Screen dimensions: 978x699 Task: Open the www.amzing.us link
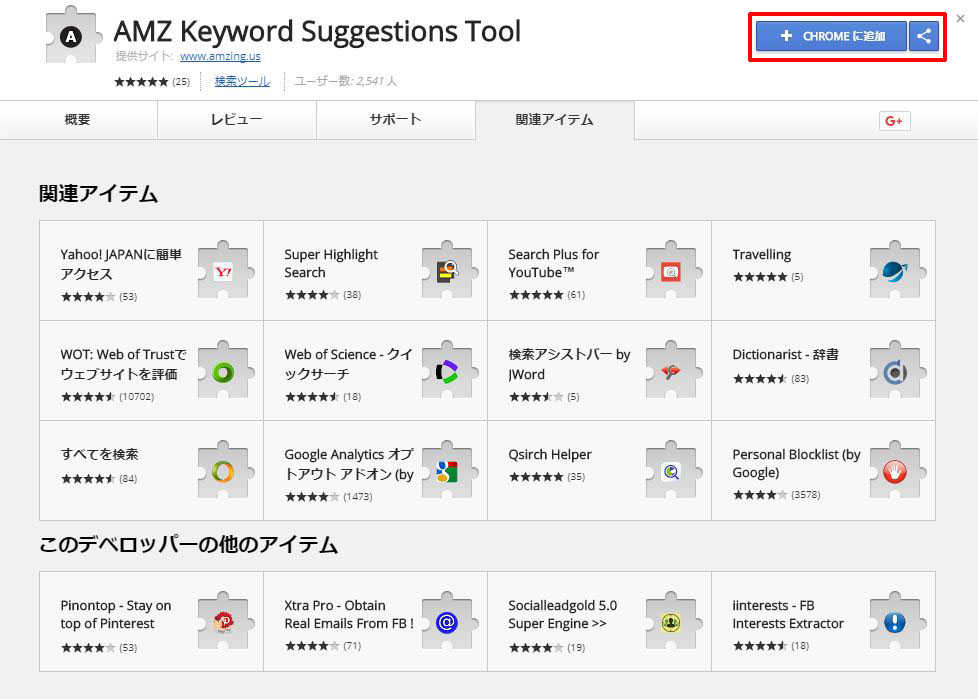220,56
